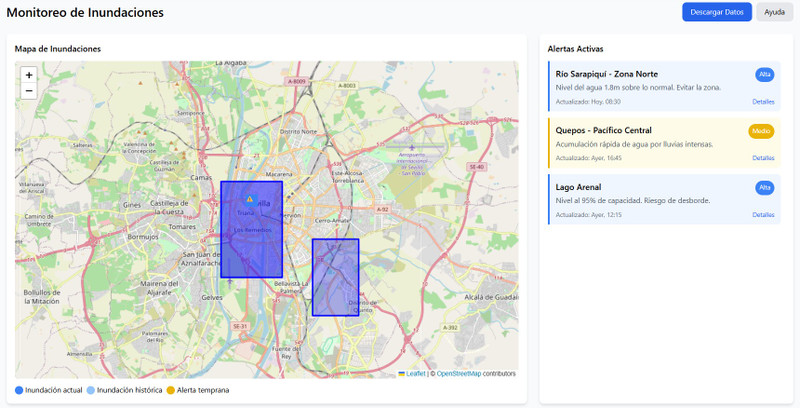Open the Ayuda help button
Screen dimensions: 800x408
click(774, 12)
